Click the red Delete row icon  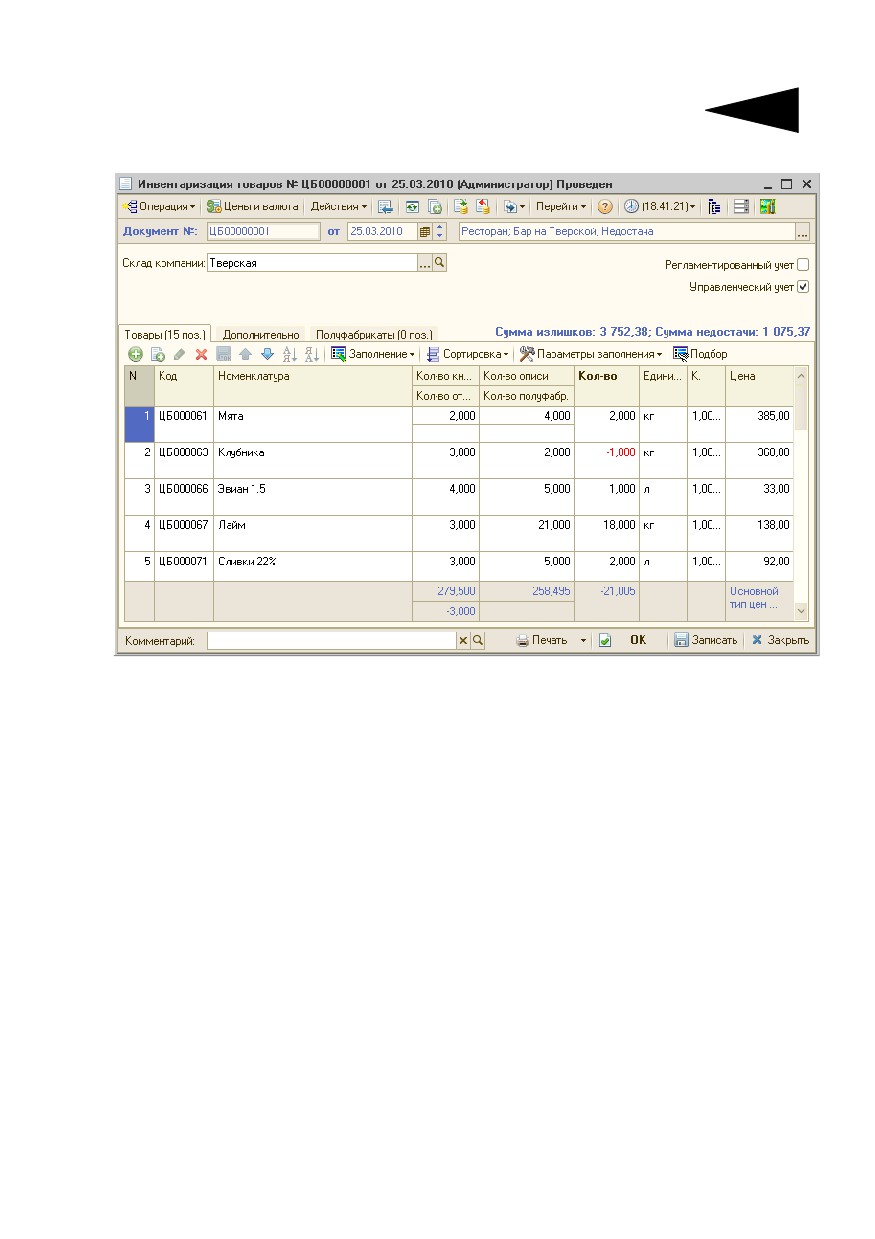[x=201, y=354]
